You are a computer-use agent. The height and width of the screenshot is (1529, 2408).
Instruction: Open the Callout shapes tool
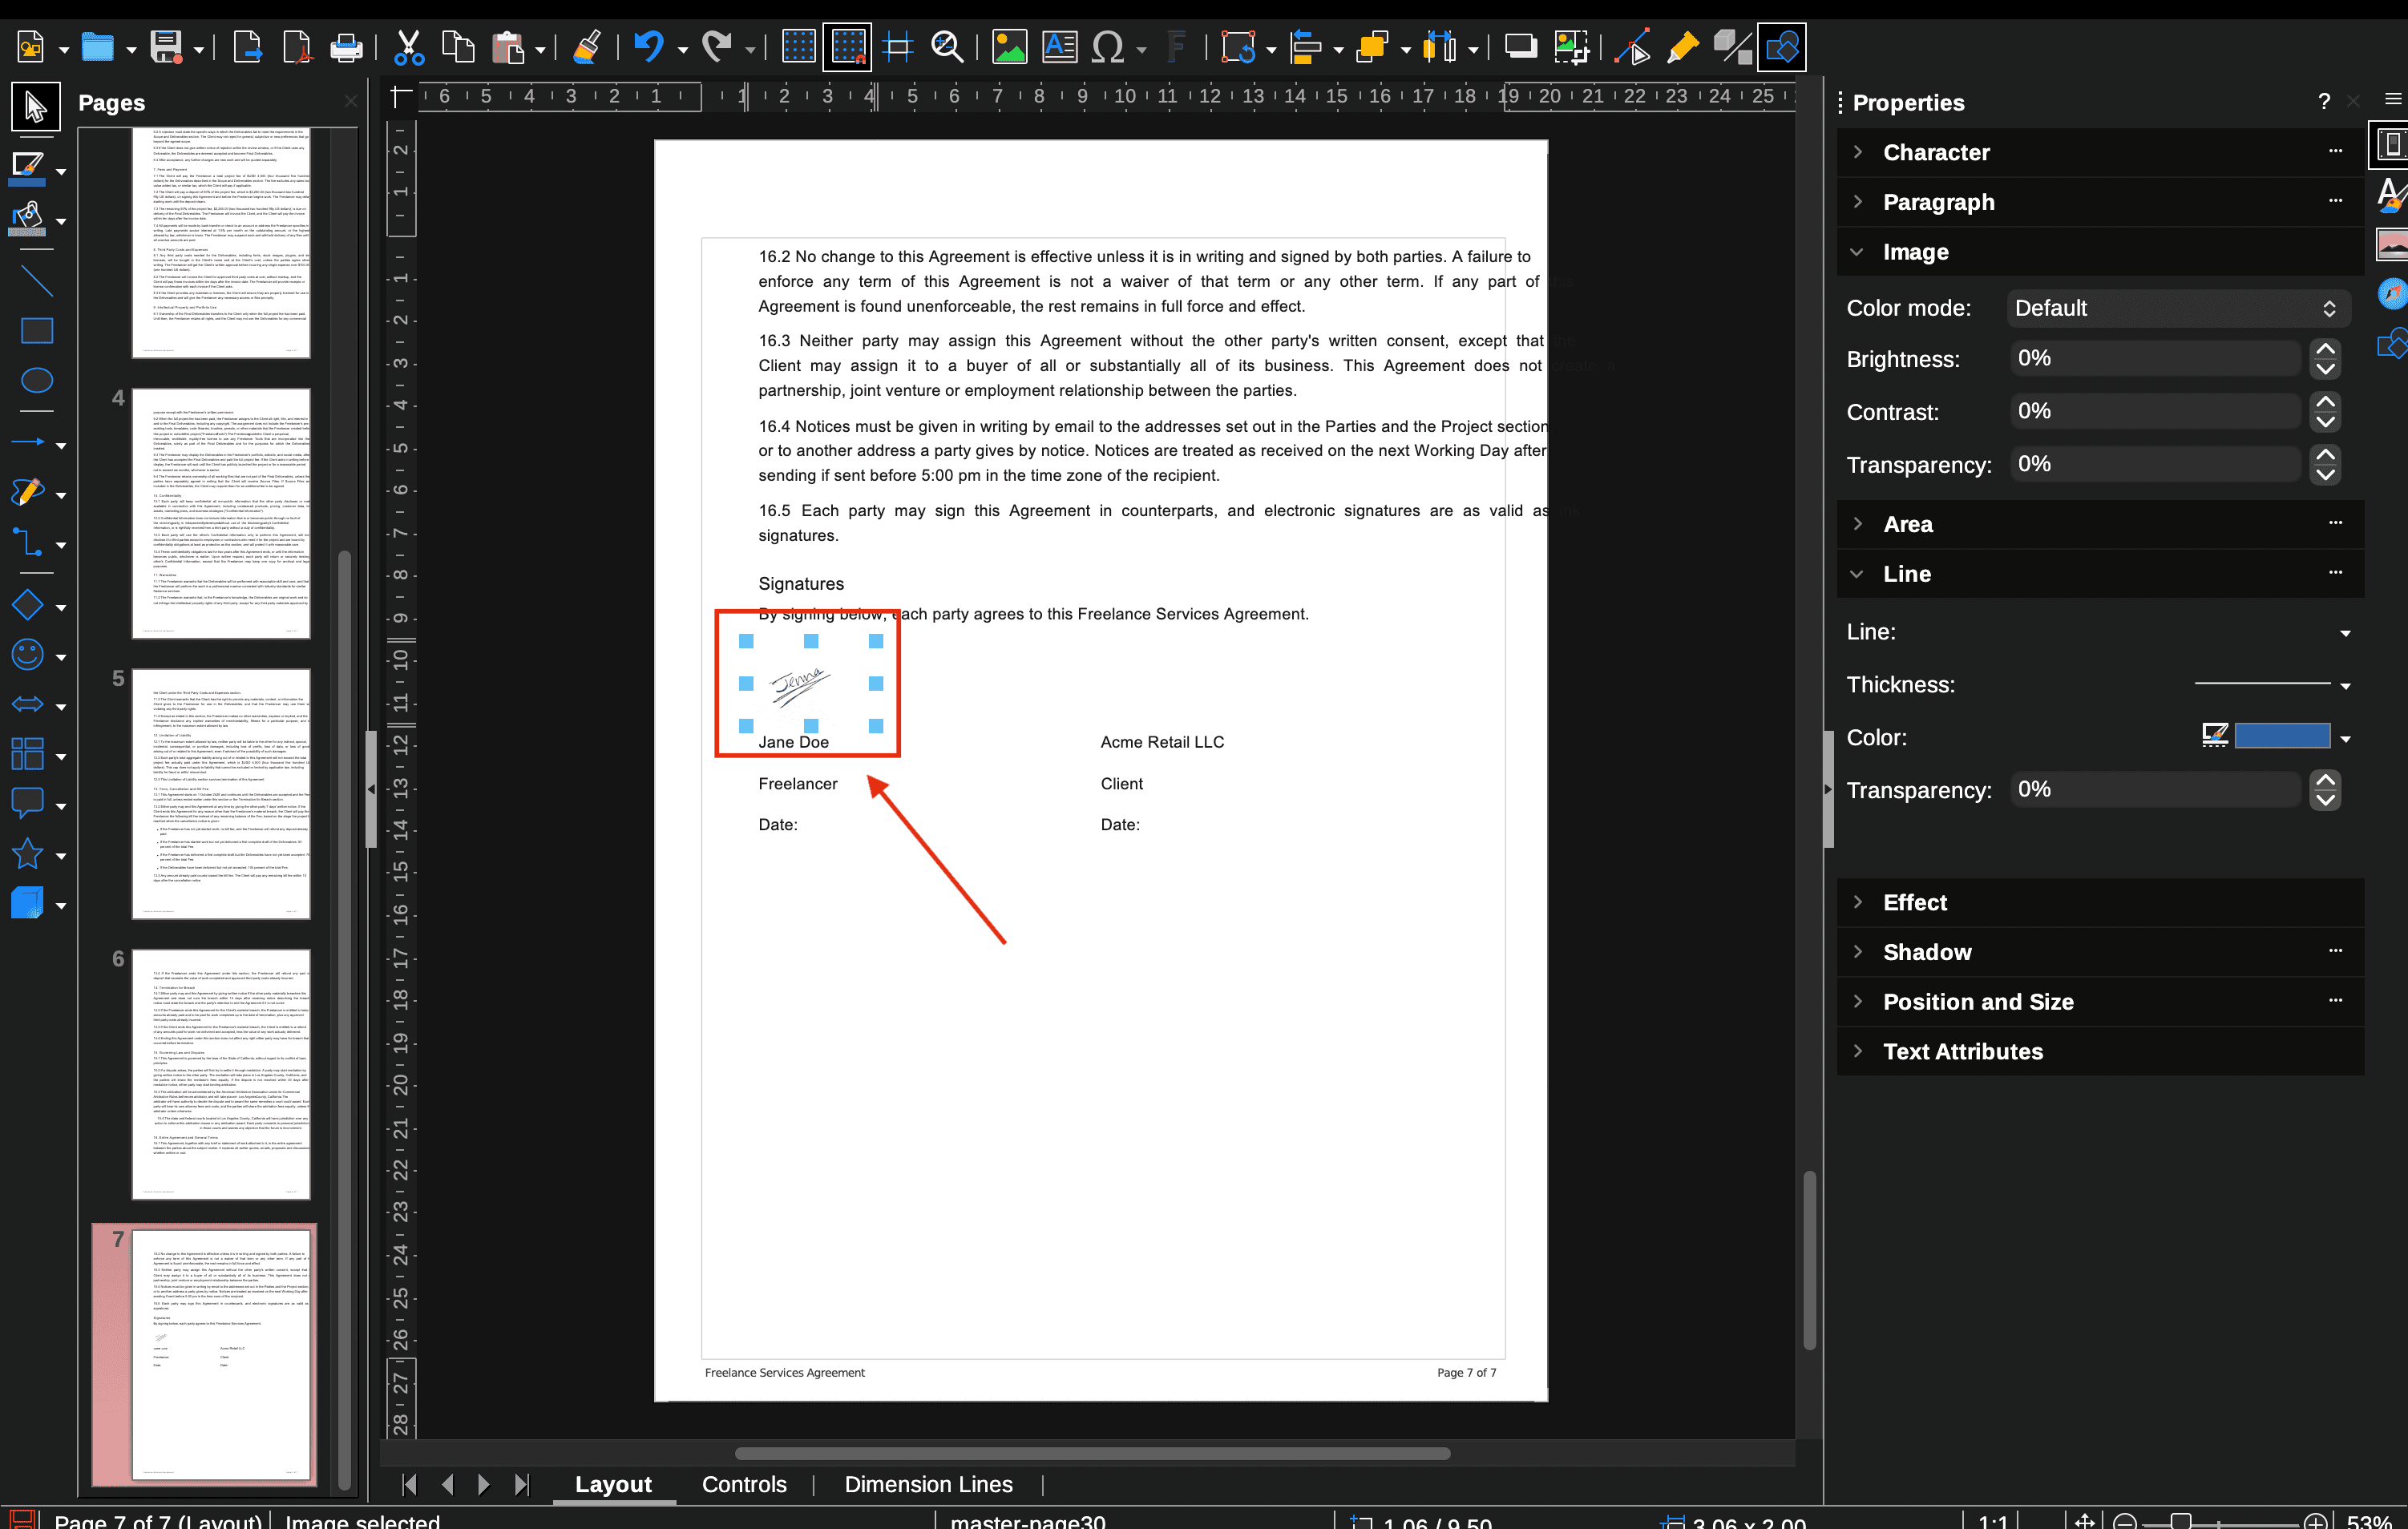click(x=27, y=804)
